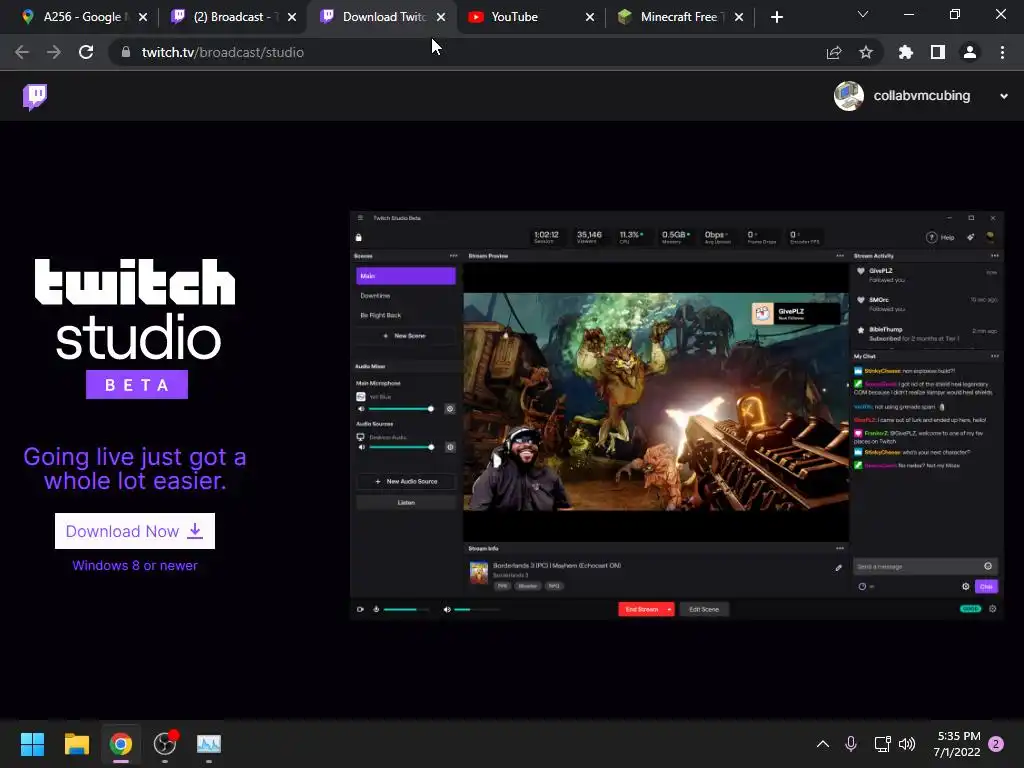Close the YouTube tab
The height and width of the screenshot is (768, 1024).
point(590,17)
